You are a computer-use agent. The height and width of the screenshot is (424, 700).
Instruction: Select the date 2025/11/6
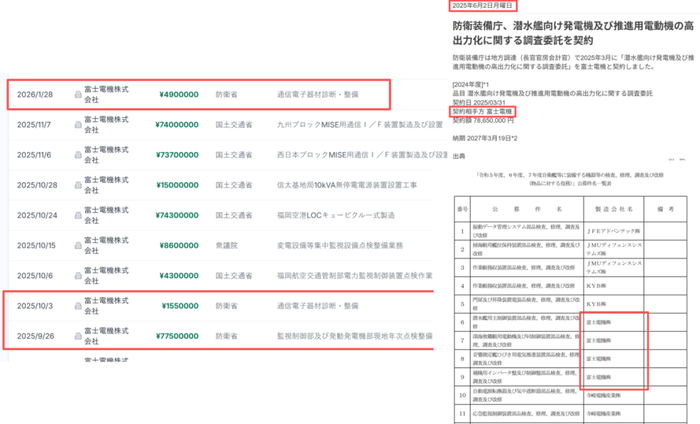coord(34,155)
